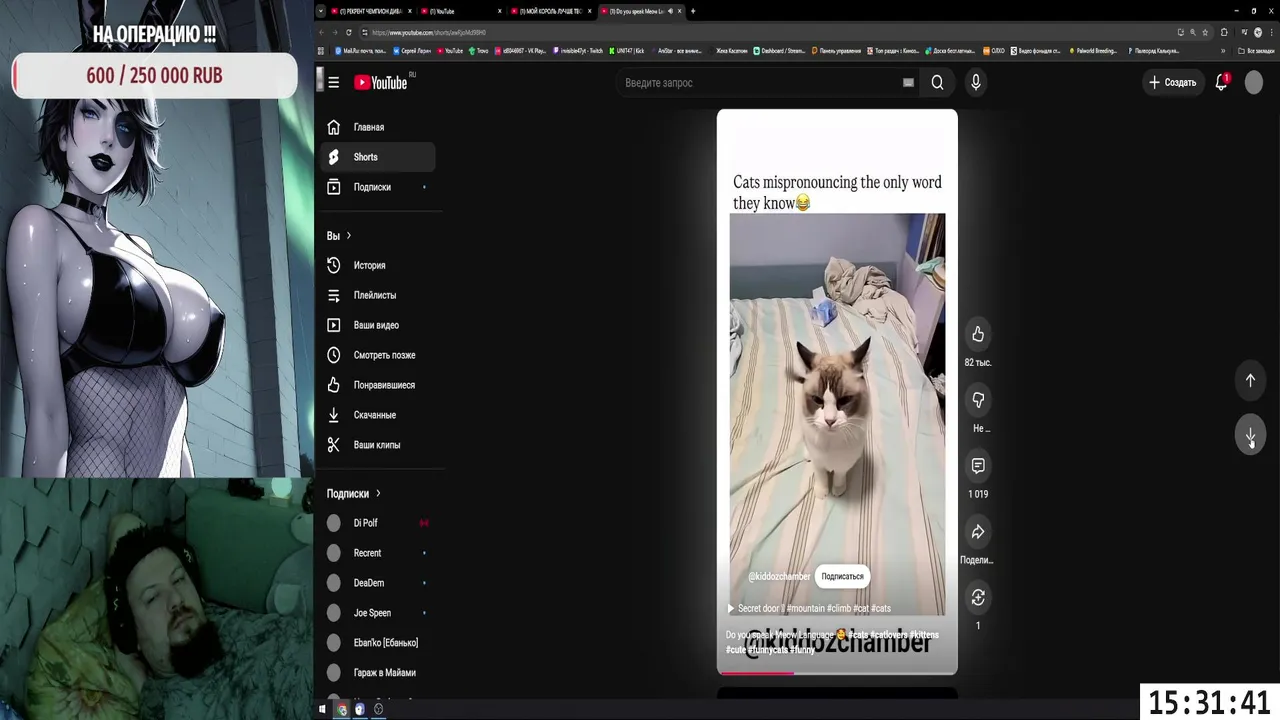Open the Chrome three-dot menu
1280x720 pixels.
1271,32
